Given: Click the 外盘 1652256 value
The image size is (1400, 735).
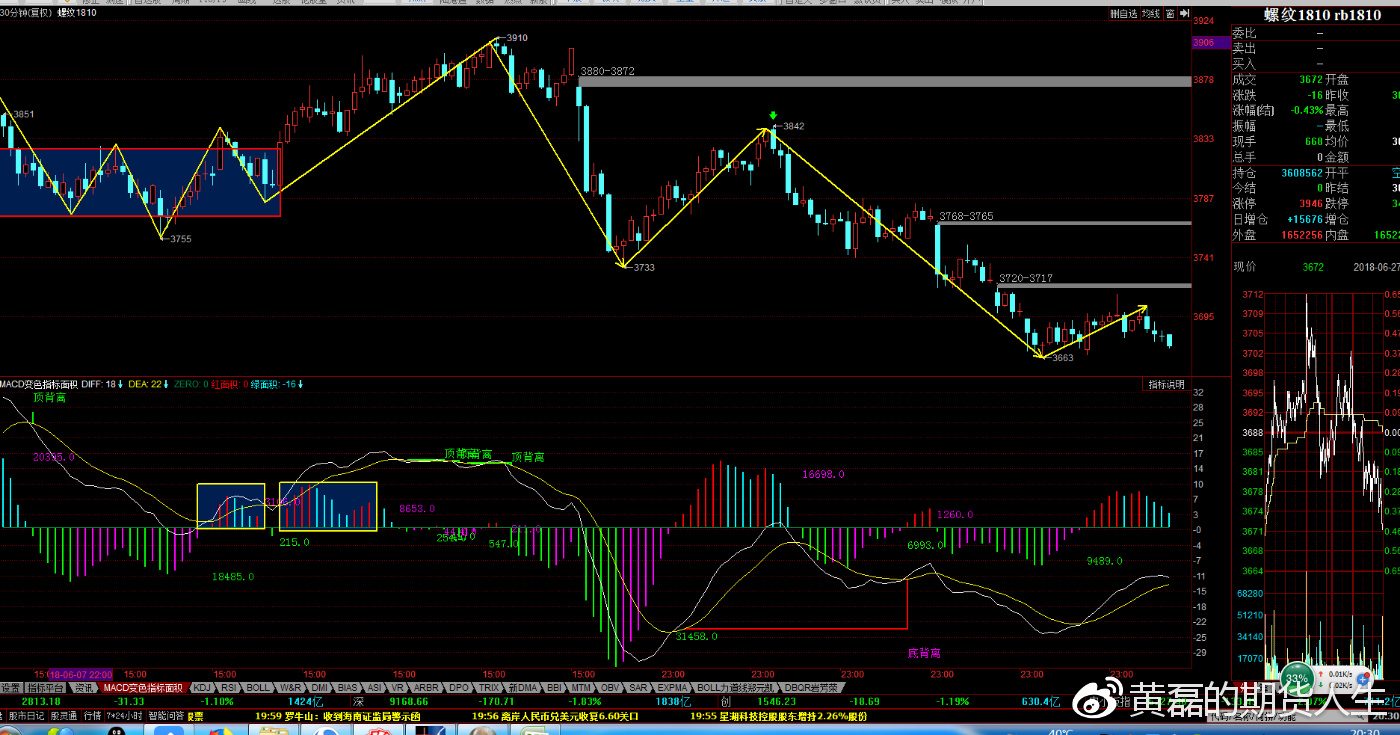Looking at the screenshot, I should pos(1302,235).
